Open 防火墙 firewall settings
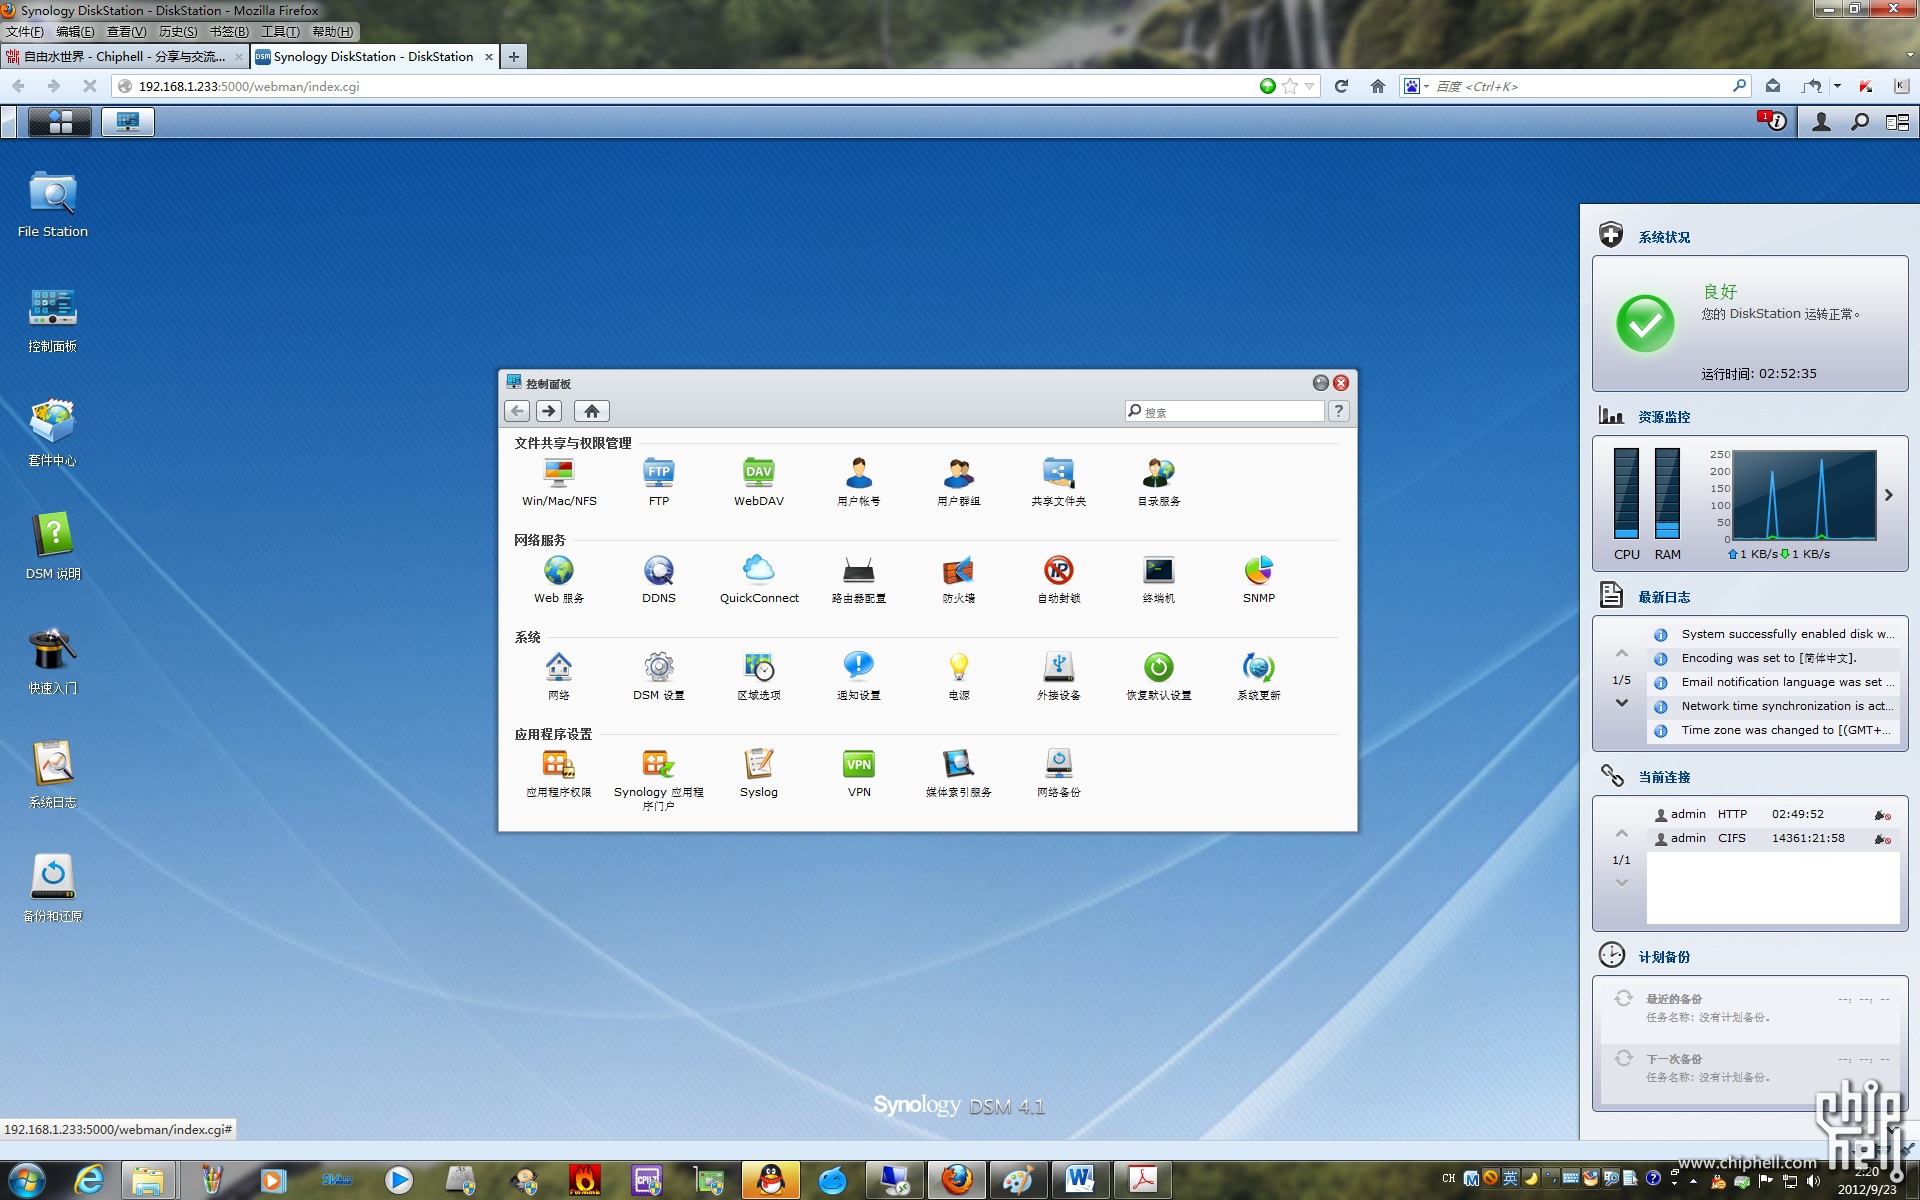 point(959,579)
